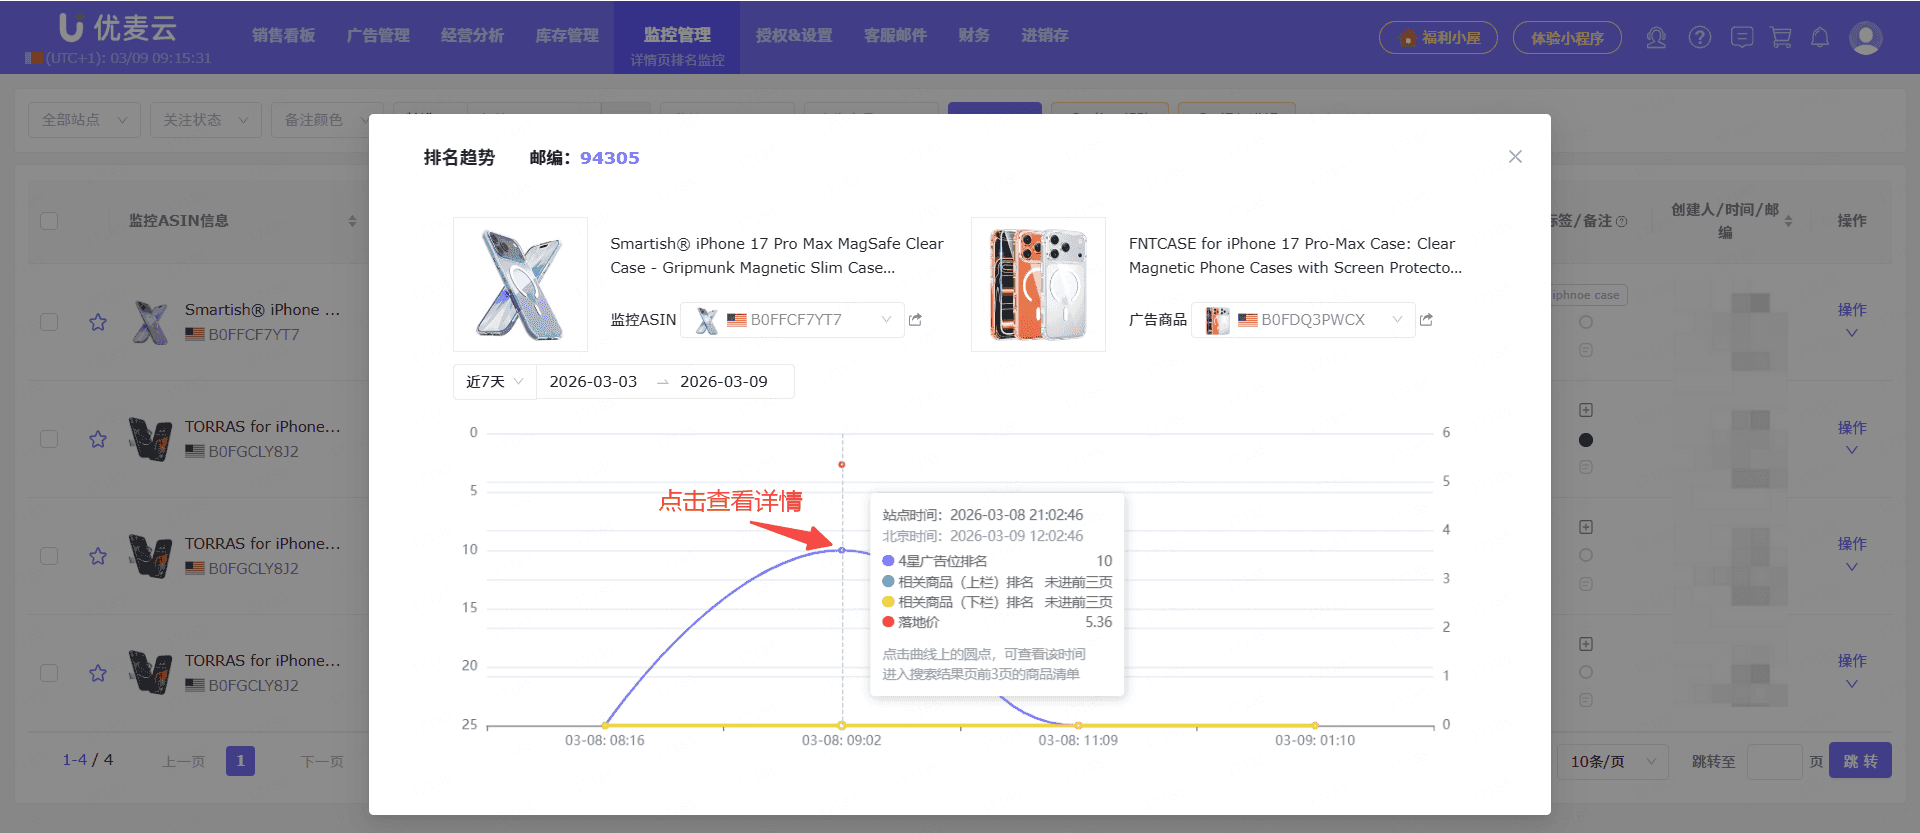Open external link next to B0FFCF7YT7
1920x833 pixels.
[915, 320]
